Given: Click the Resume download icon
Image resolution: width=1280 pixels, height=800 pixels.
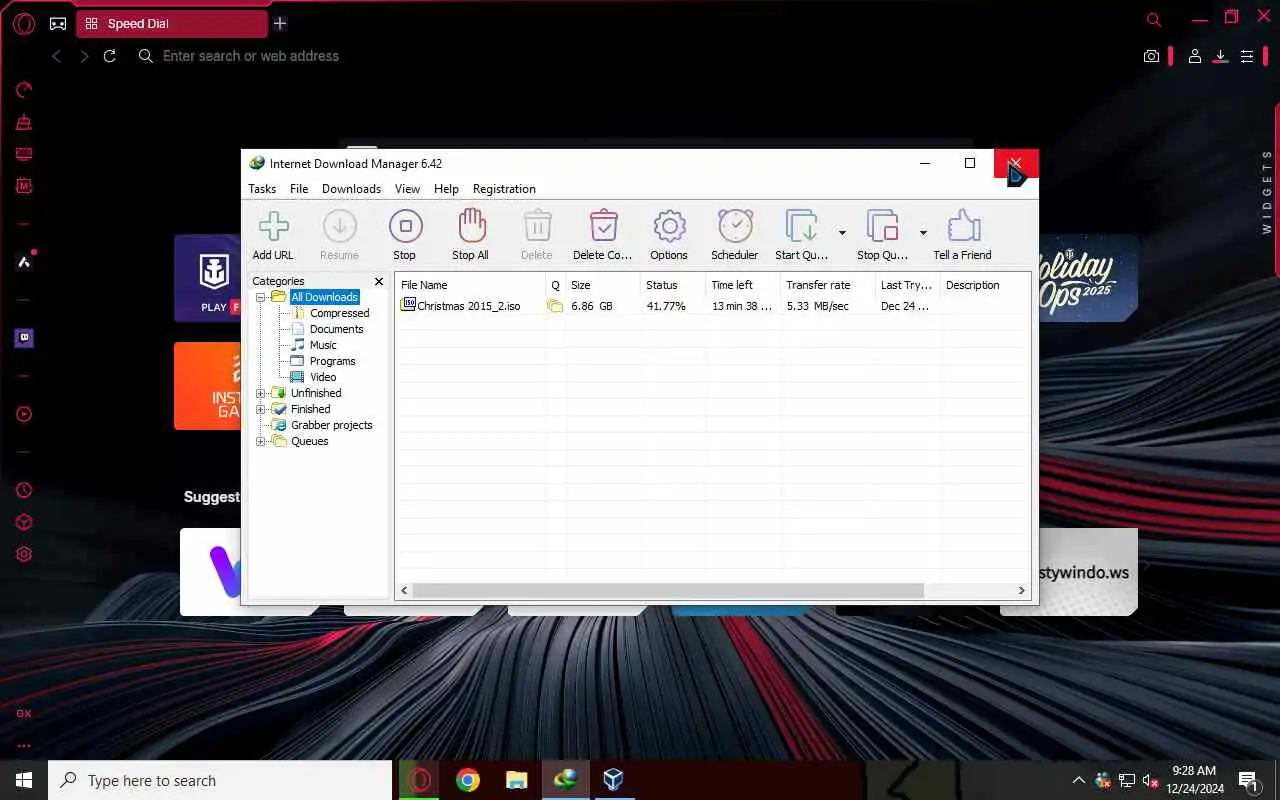Looking at the screenshot, I should [x=339, y=227].
